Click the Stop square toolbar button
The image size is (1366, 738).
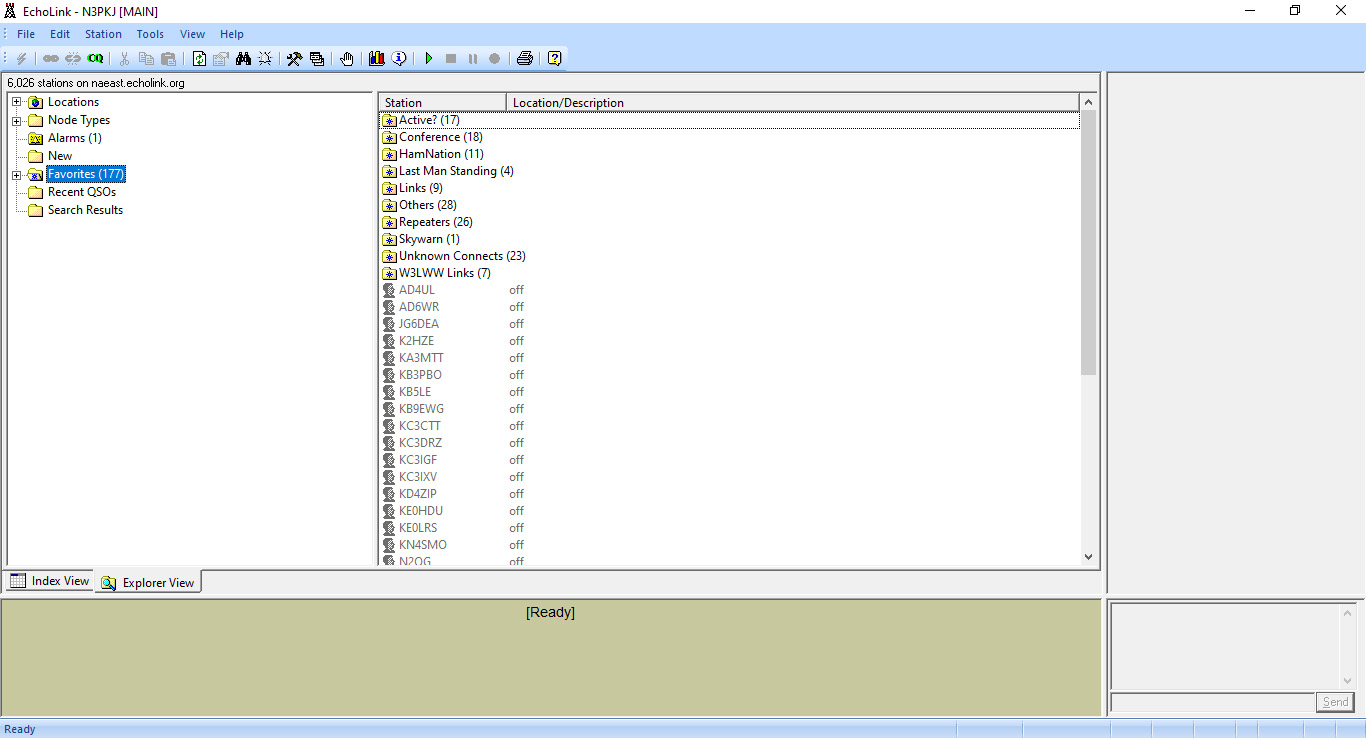point(451,59)
